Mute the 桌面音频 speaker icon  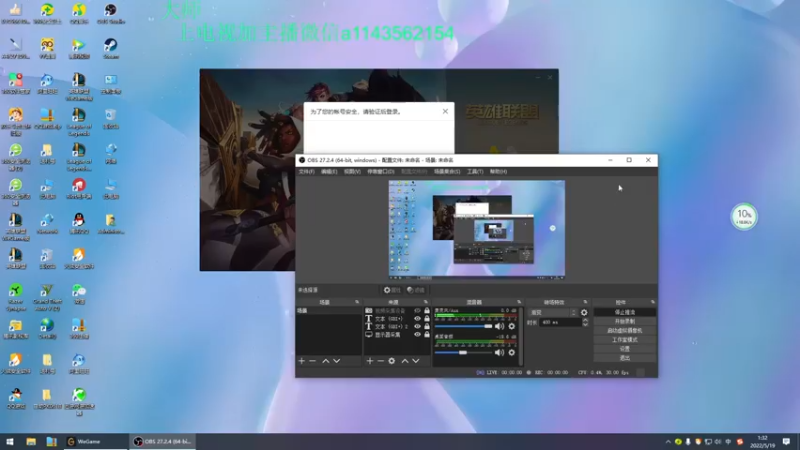pos(499,352)
